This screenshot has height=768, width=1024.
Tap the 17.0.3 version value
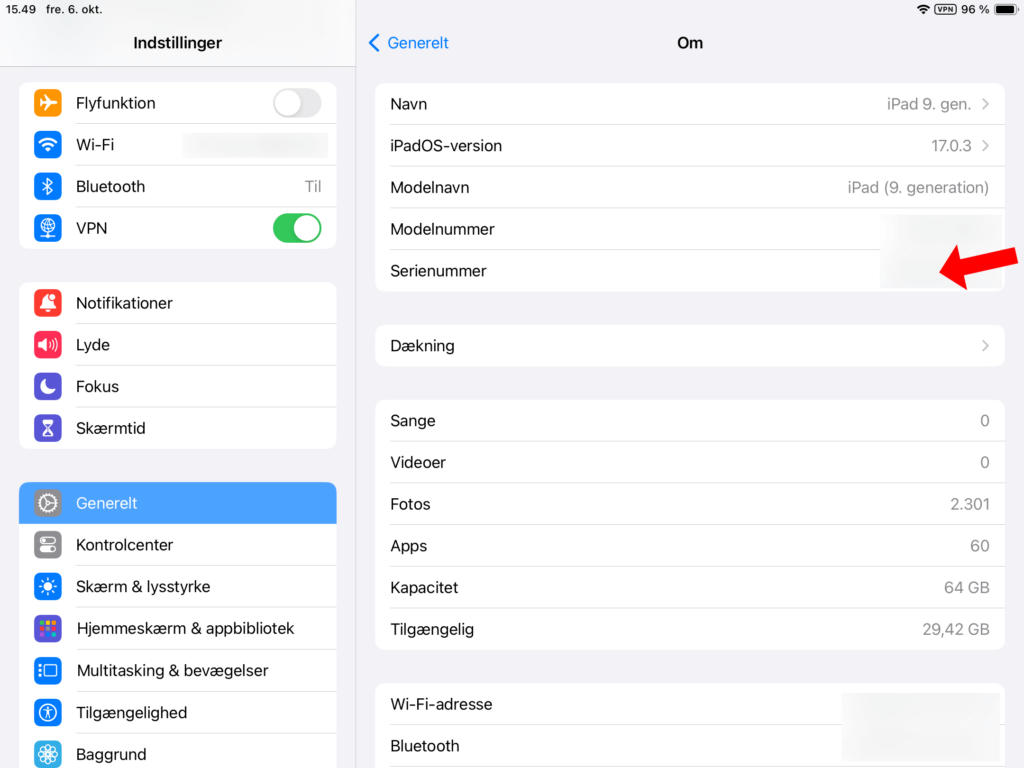coord(951,146)
